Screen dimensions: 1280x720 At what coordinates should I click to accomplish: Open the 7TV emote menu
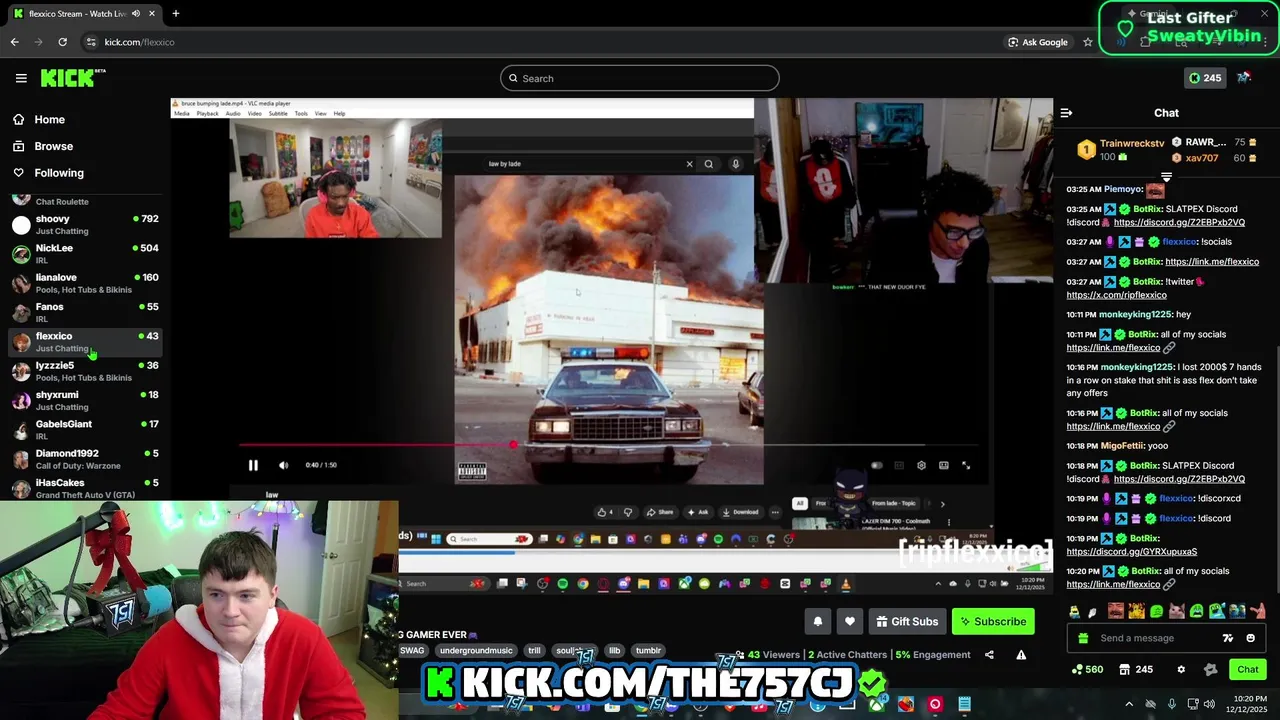(x=1228, y=638)
